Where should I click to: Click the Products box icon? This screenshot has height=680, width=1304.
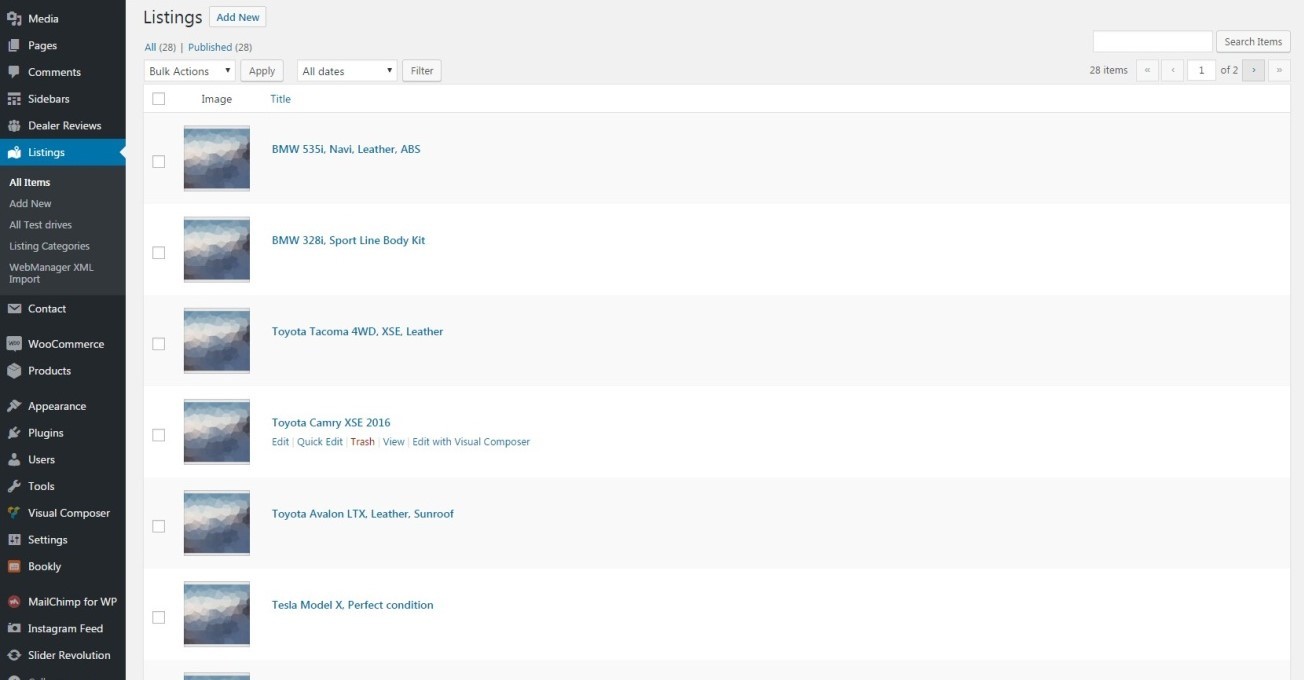14,371
